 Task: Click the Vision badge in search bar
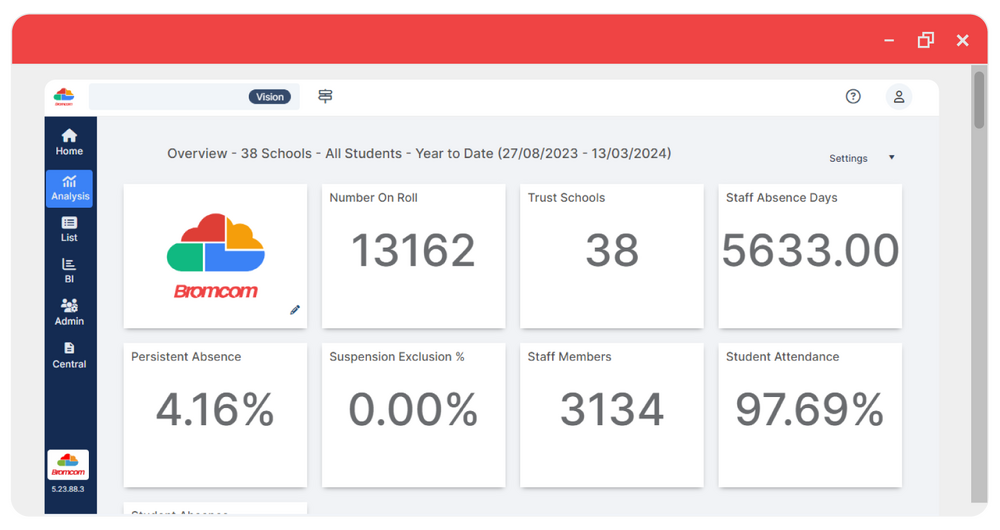[x=270, y=97]
